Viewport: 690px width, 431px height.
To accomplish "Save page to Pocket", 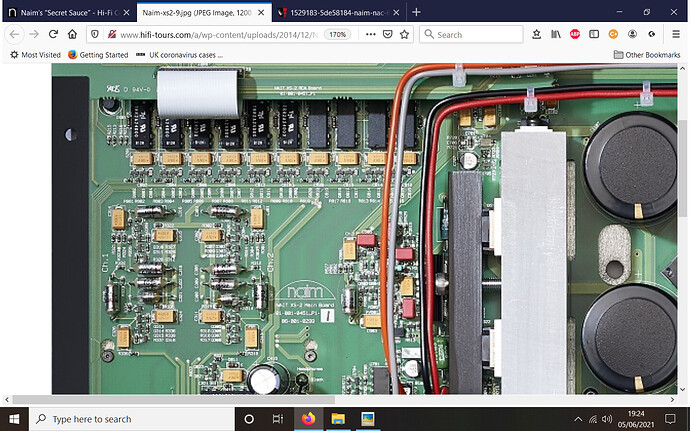I will pos(388,34).
